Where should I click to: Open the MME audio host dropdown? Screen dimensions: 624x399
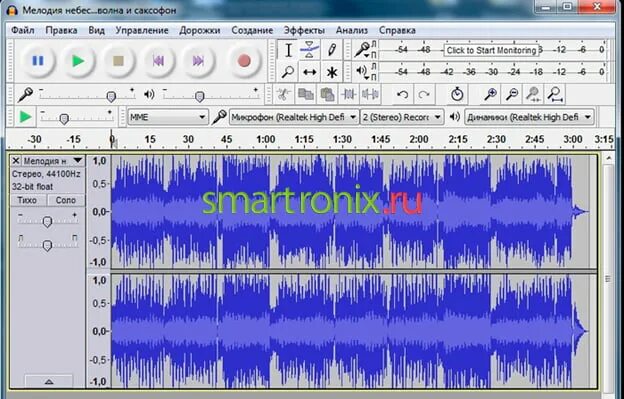pos(168,117)
